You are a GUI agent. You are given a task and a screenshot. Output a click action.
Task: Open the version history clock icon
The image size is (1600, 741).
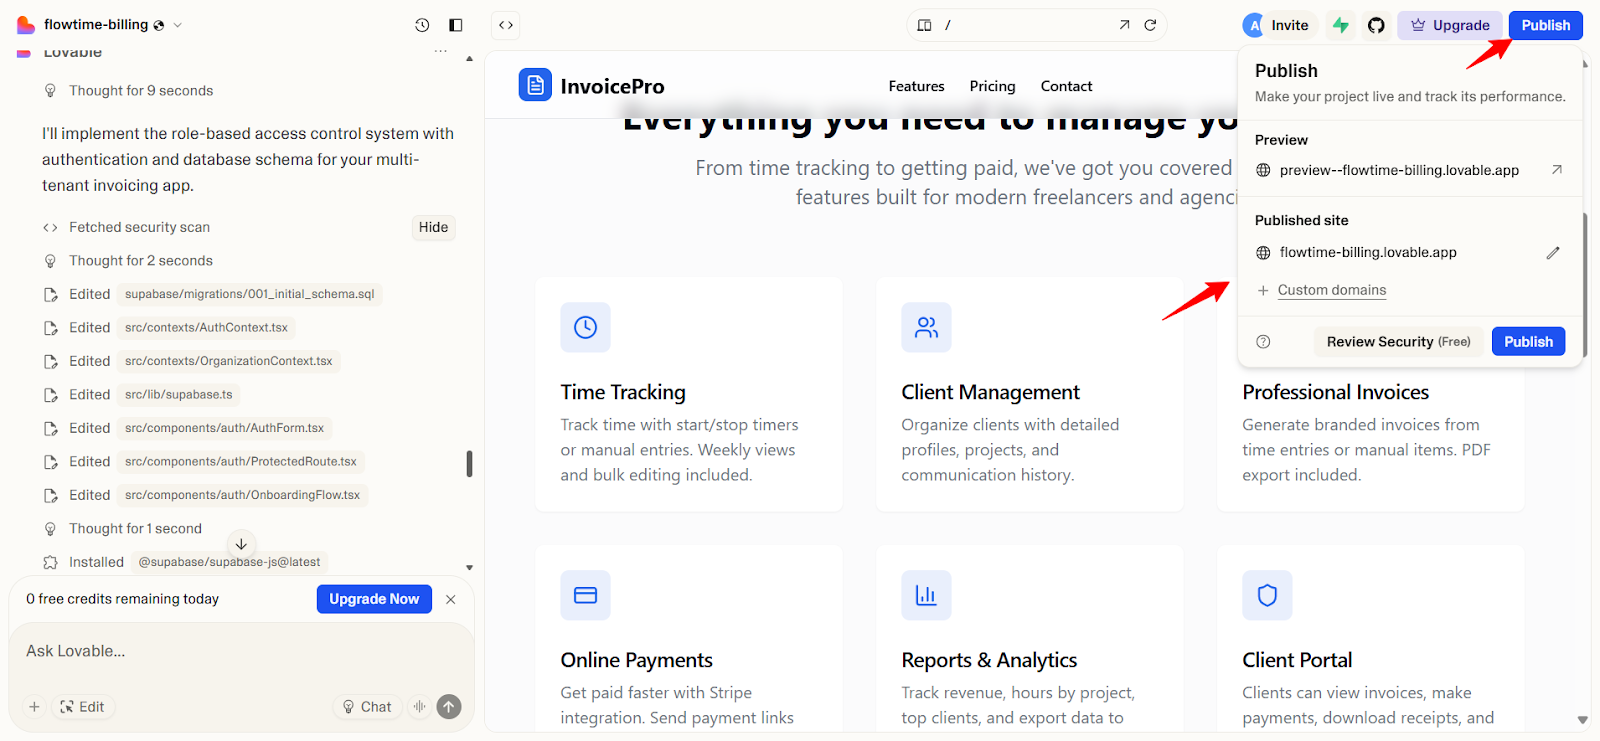[x=422, y=25]
